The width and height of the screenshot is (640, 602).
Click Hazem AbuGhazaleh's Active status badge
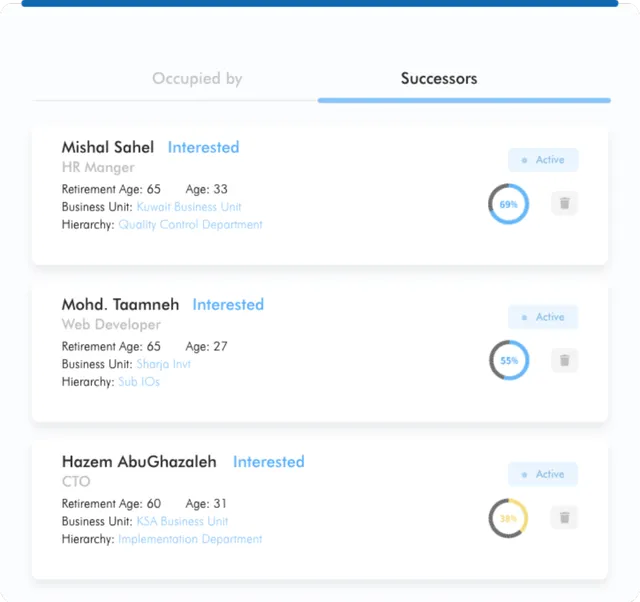pos(543,474)
